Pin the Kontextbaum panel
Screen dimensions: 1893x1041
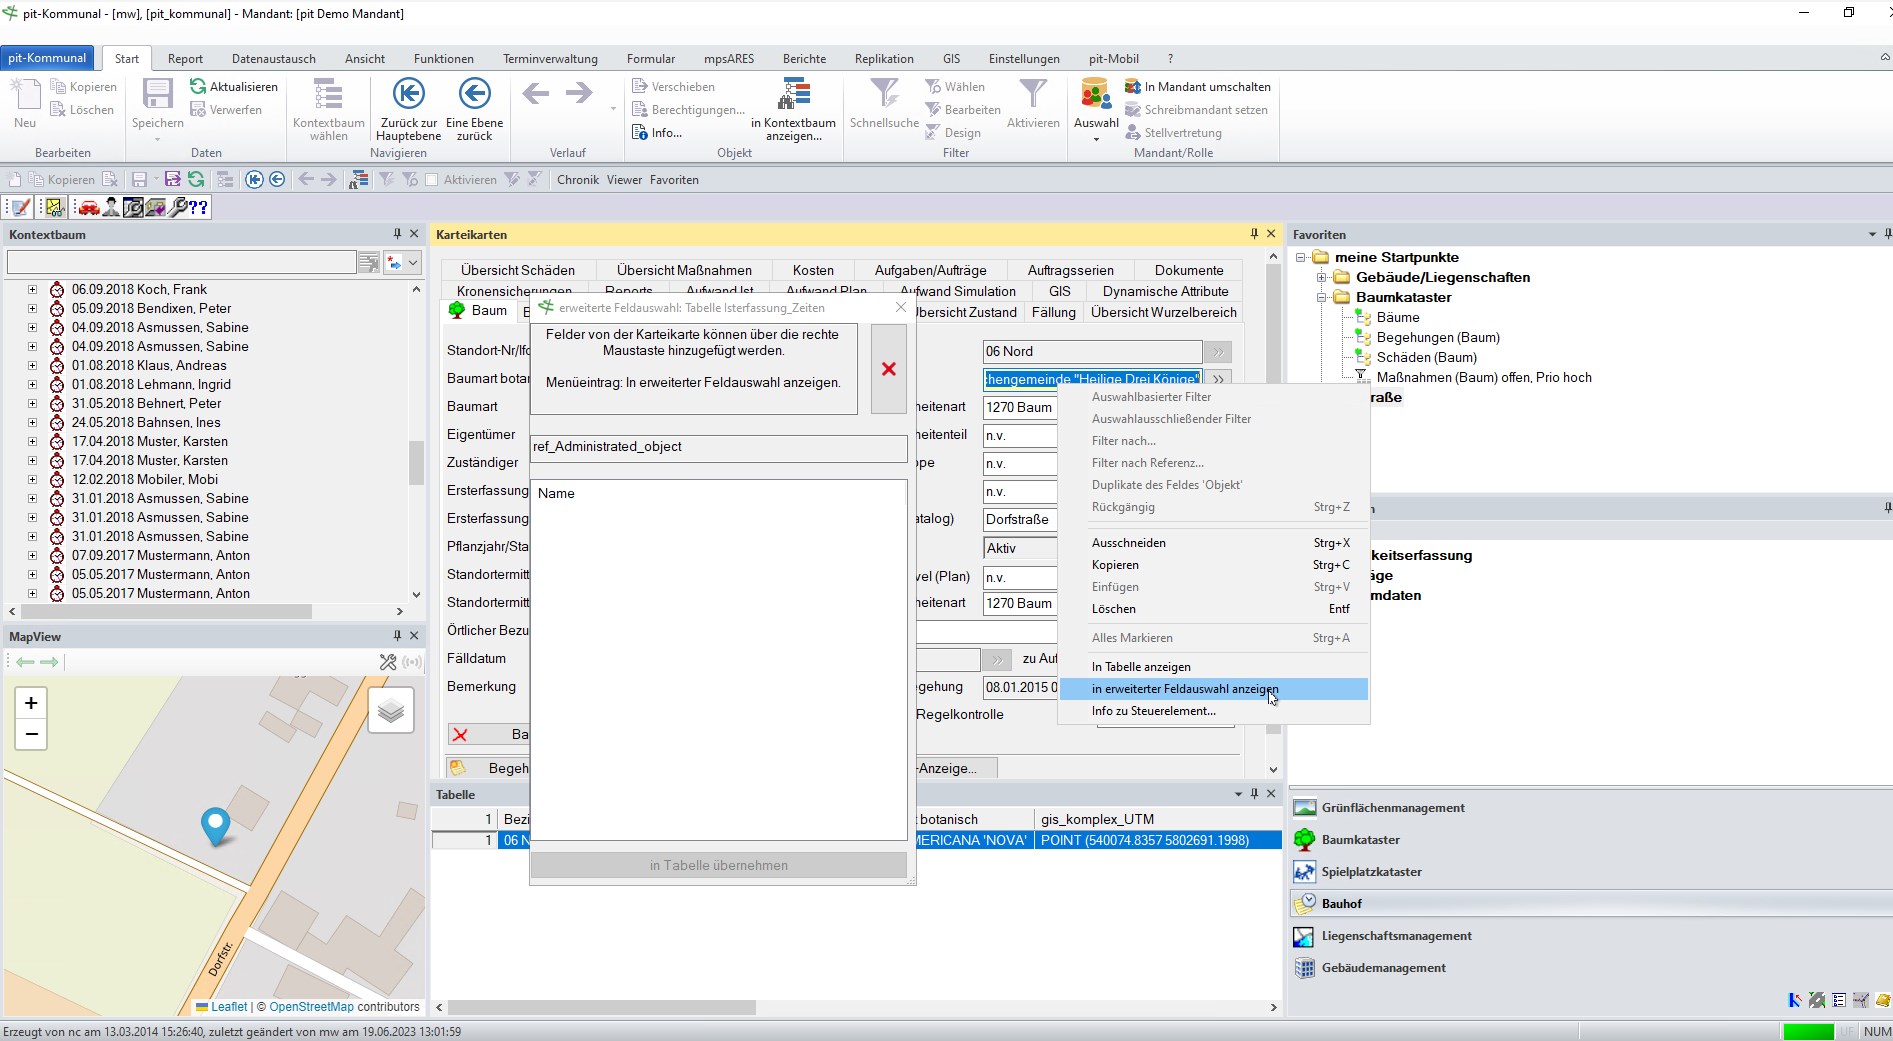click(x=397, y=234)
